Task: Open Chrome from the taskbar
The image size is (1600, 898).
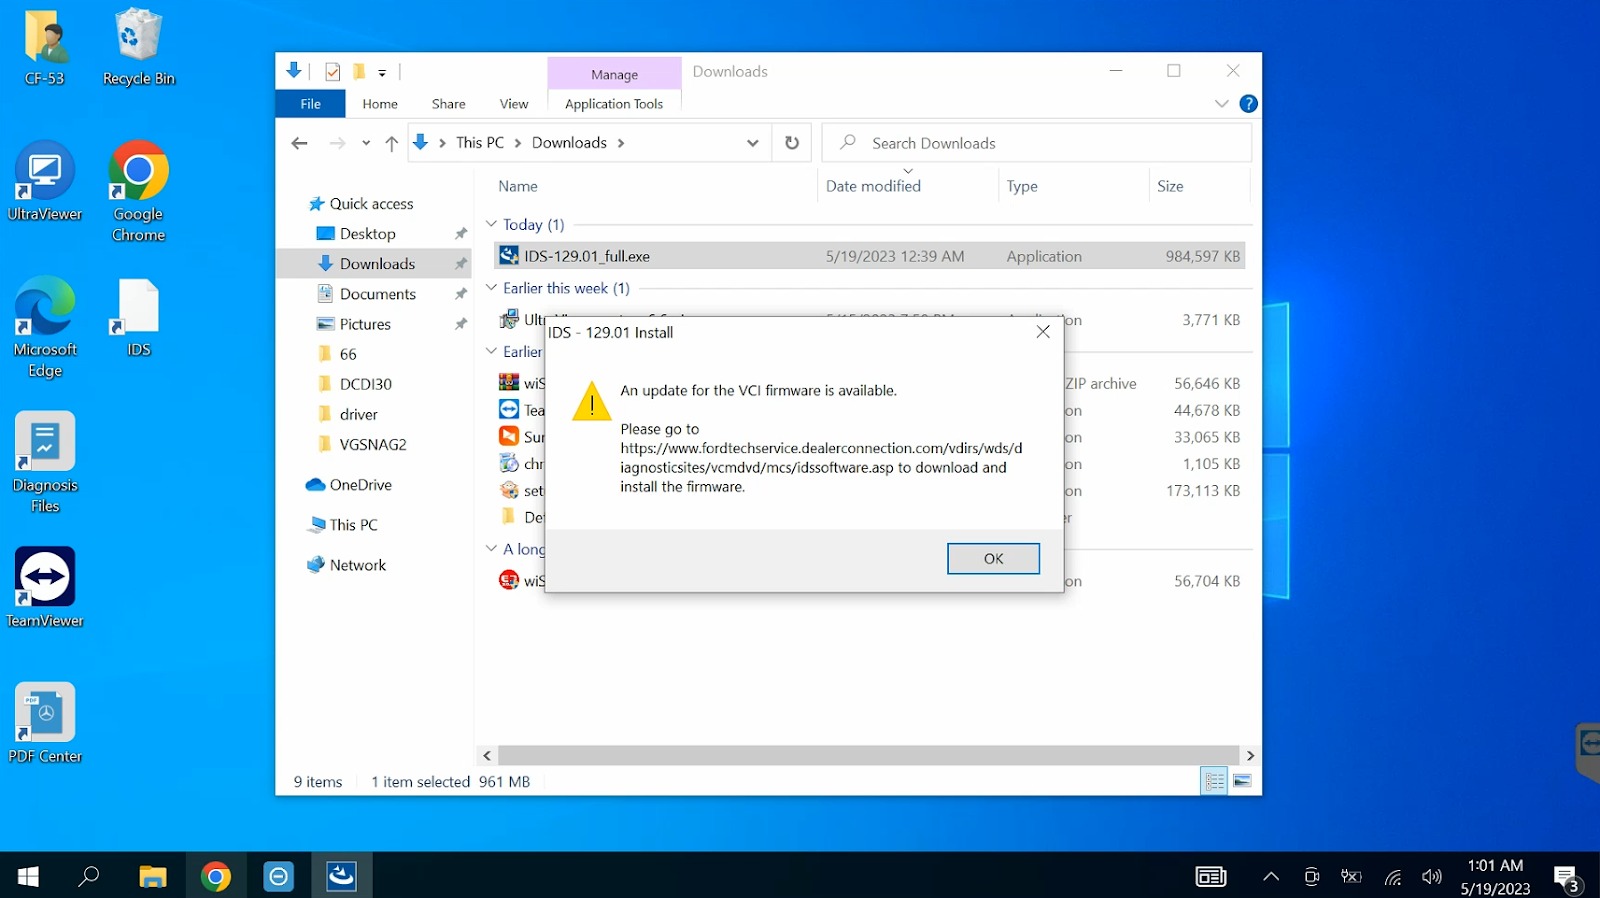Action: pos(215,877)
